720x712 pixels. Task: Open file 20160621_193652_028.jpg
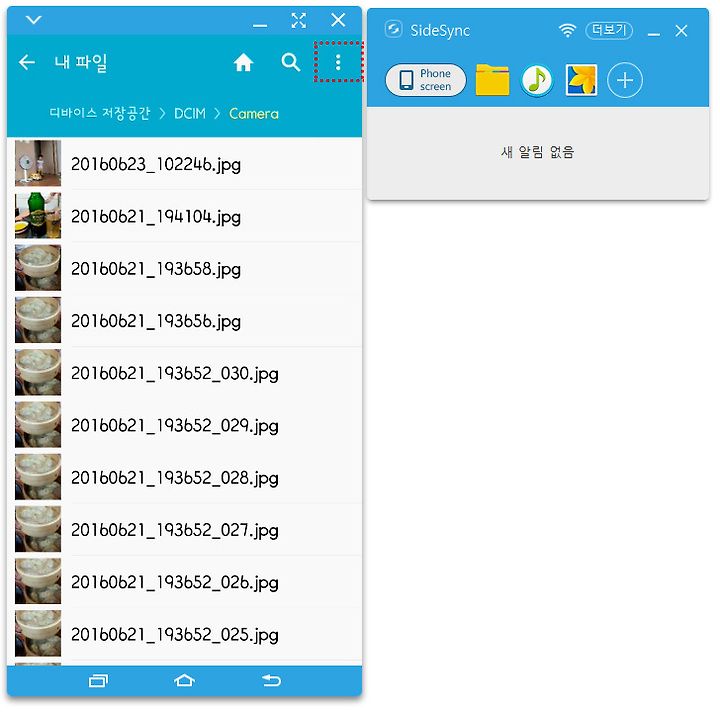tap(184, 477)
